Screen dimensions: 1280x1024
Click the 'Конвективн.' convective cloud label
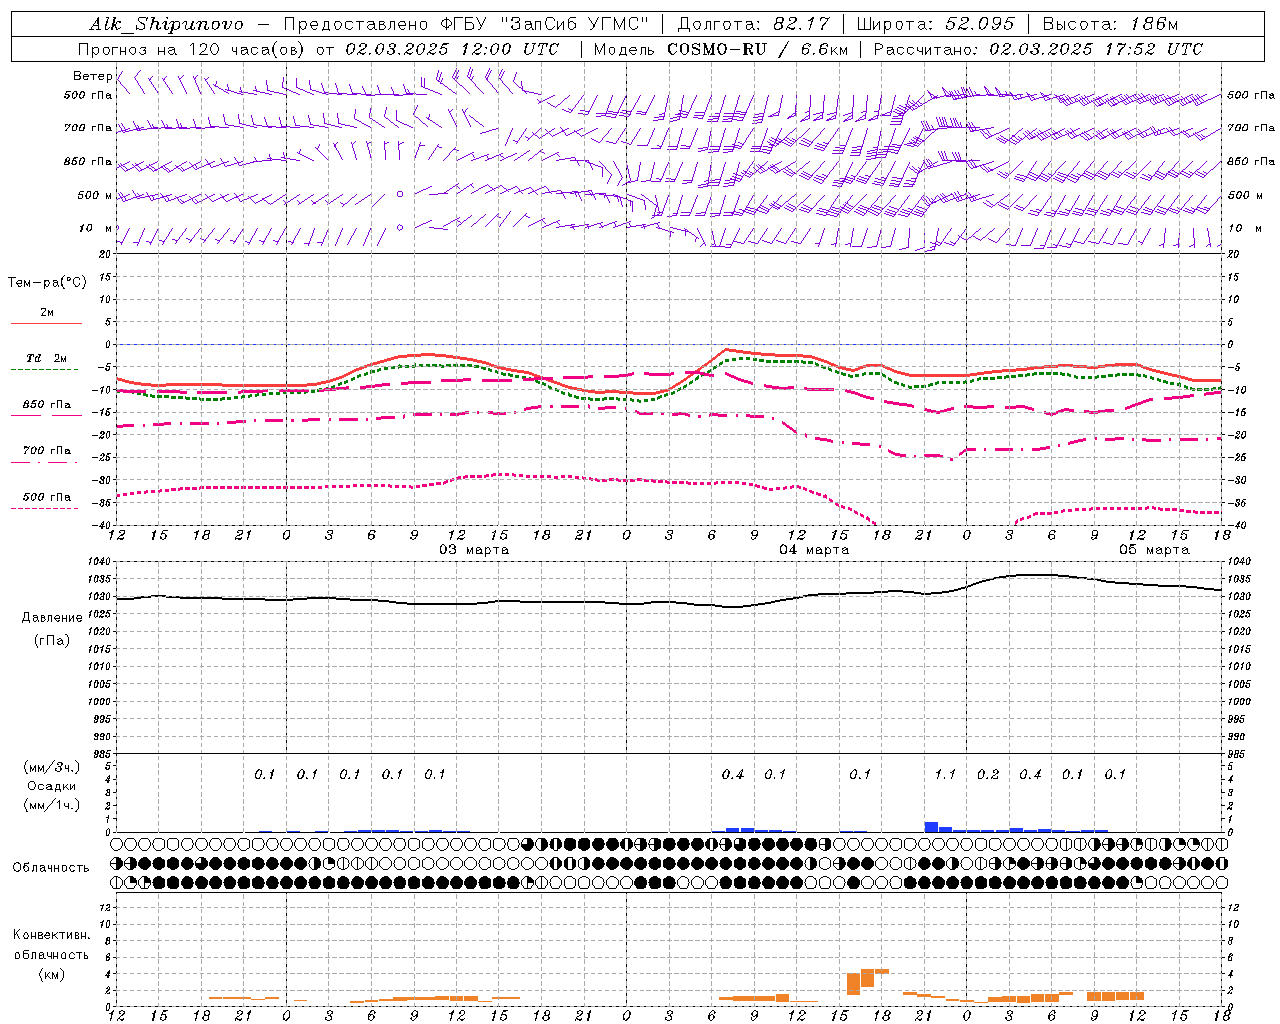tap(51, 935)
